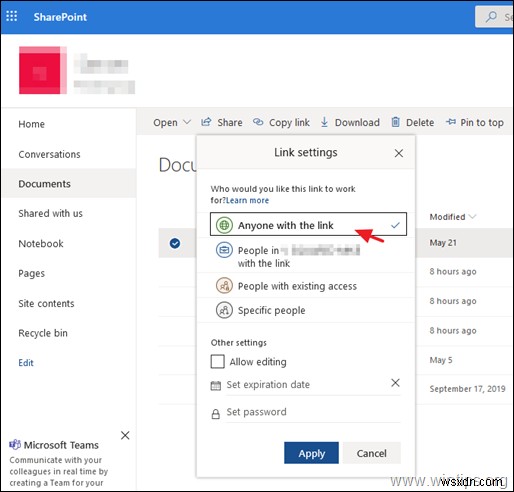Viewport: 514px width, 492px height.
Task: Click the search magnifier icon
Action: [491, 17]
